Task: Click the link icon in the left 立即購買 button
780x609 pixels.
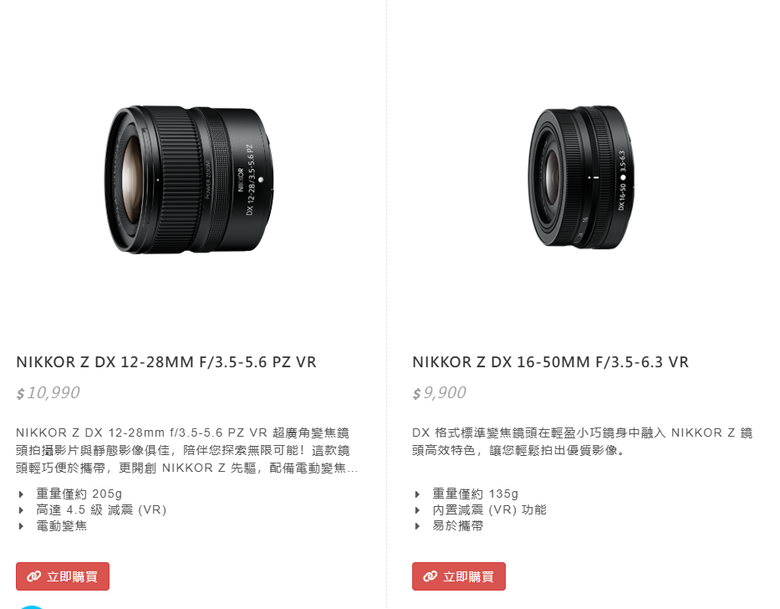Action: (34, 576)
